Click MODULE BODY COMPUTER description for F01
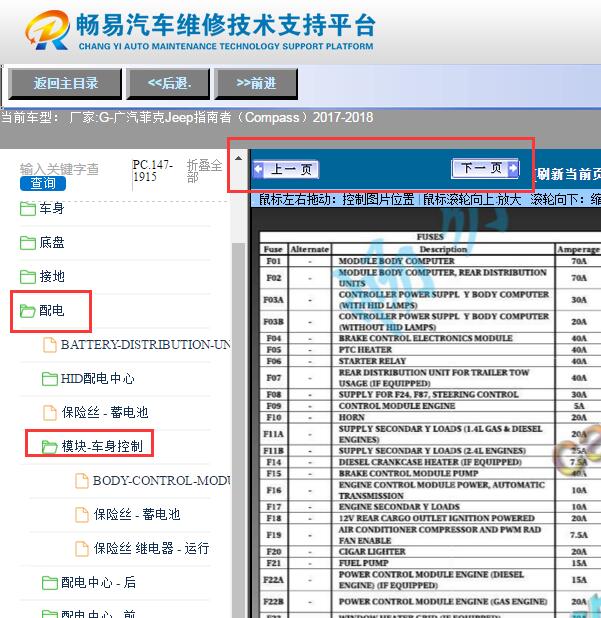 pyautogui.click(x=396, y=261)
